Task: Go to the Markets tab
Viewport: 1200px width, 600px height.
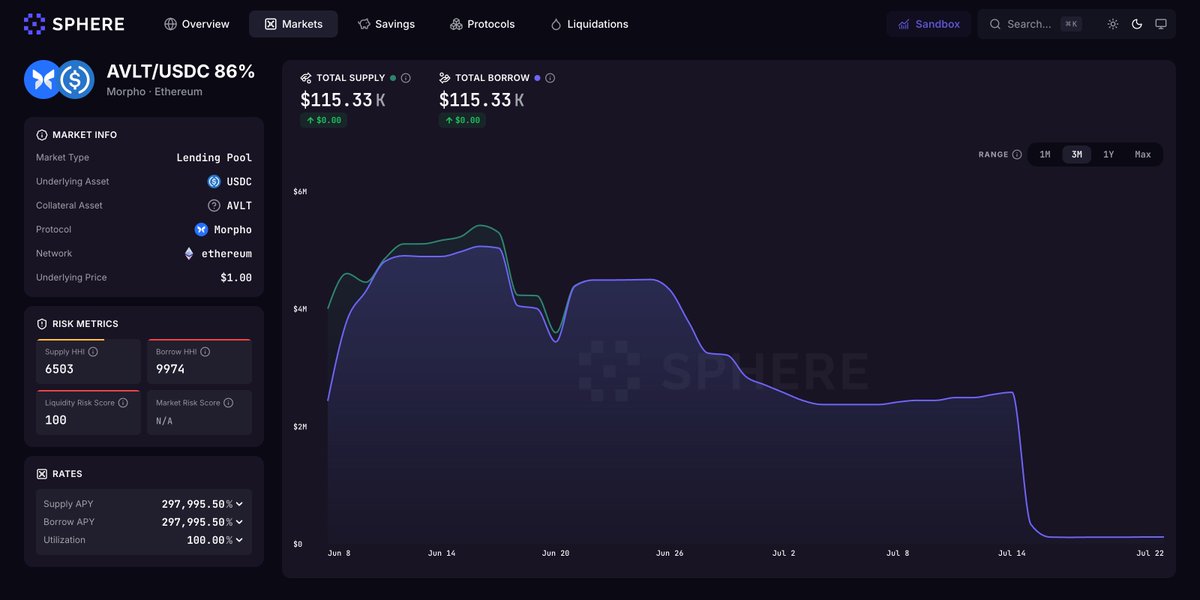Action: [x=293, y=24]
